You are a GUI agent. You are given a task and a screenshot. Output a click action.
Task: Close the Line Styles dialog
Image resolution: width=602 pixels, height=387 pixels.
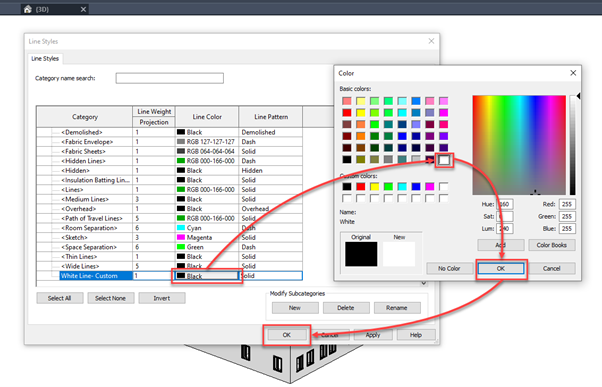point(432,41)
